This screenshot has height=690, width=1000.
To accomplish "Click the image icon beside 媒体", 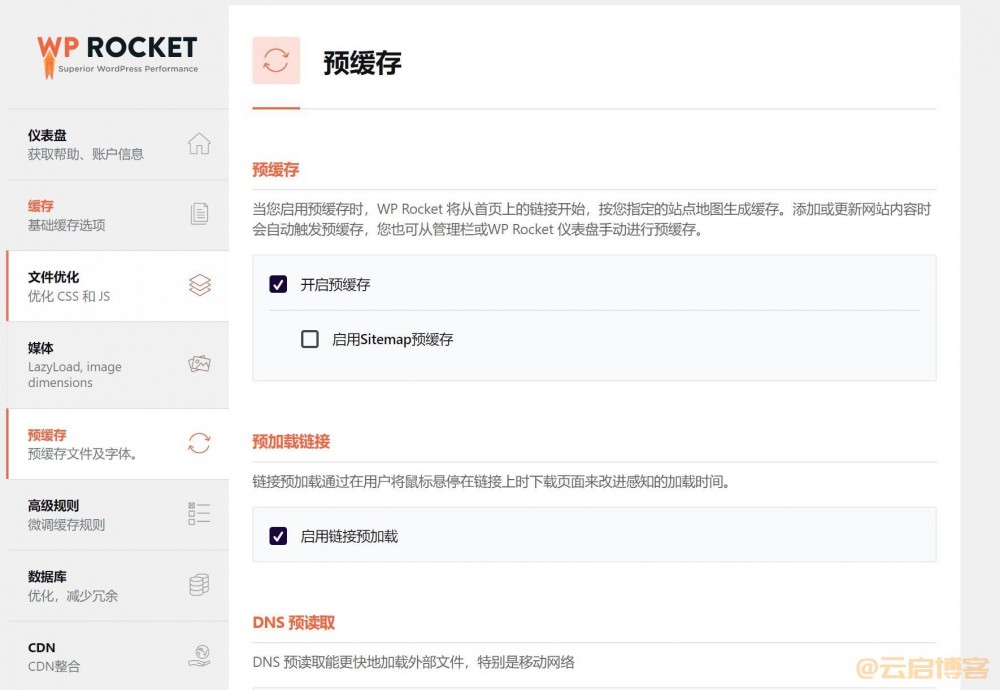I will point(199,365).
